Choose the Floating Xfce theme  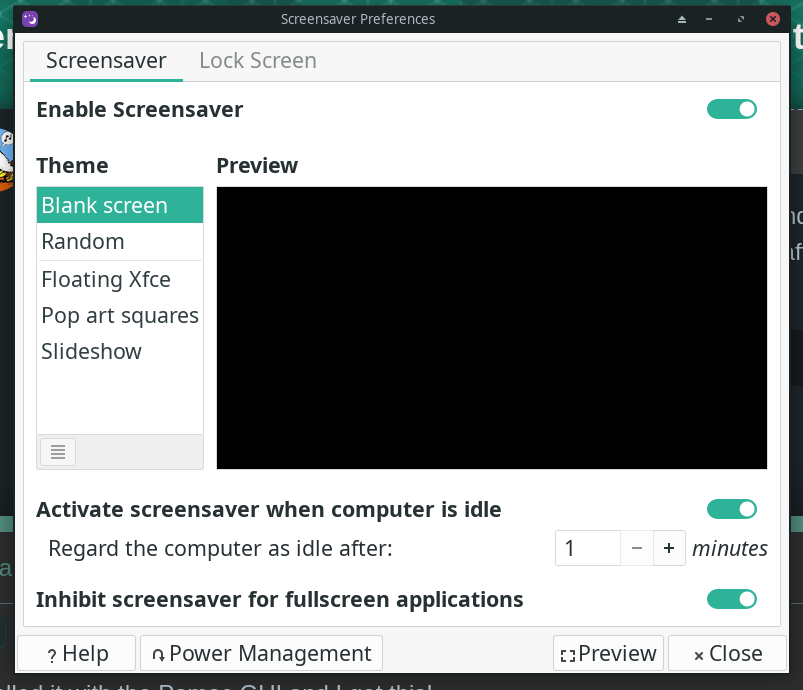pos(106,279)
